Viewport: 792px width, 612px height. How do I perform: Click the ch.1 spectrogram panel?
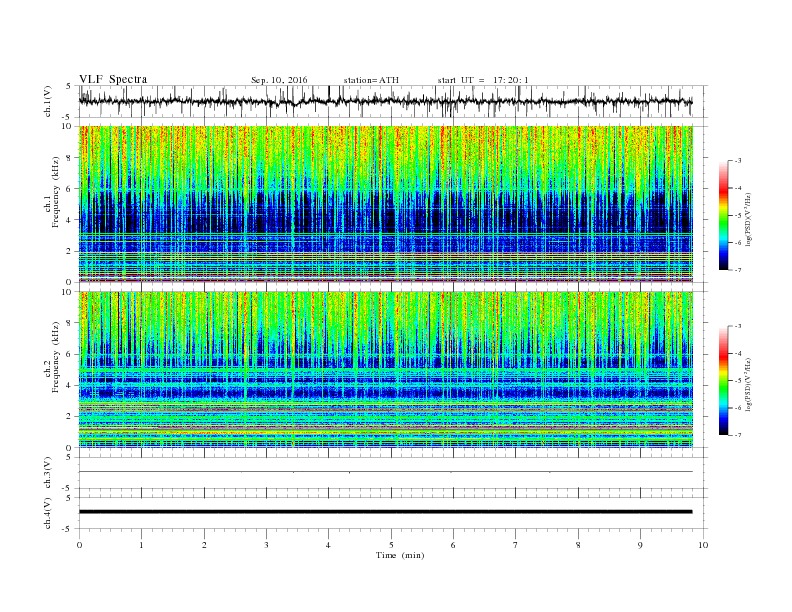click(385, 204)
